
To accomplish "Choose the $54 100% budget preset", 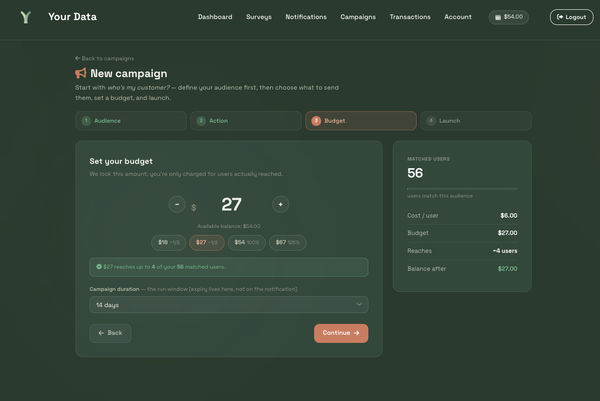I will click(247, 243).
